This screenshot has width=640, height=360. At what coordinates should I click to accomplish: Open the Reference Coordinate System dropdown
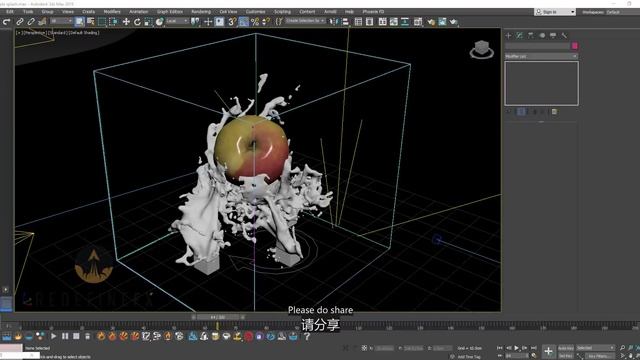click(x=177, y=21)
